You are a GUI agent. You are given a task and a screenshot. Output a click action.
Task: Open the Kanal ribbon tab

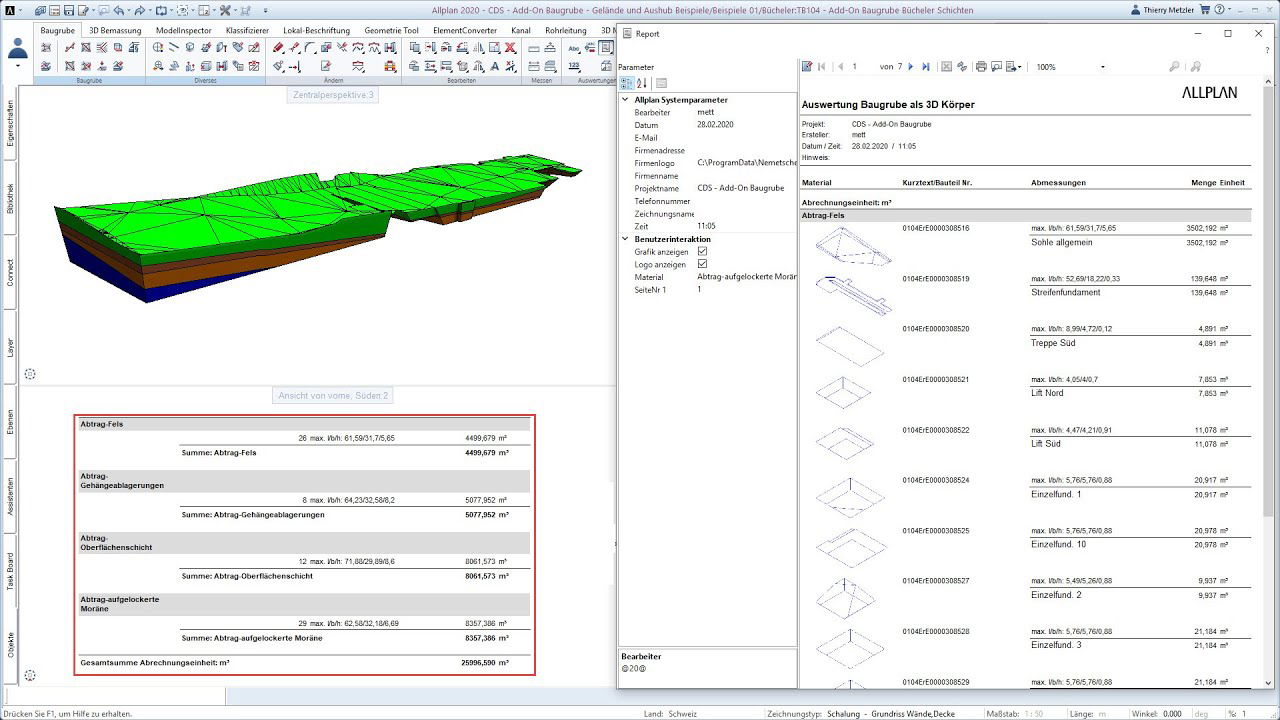click(521, 30)
